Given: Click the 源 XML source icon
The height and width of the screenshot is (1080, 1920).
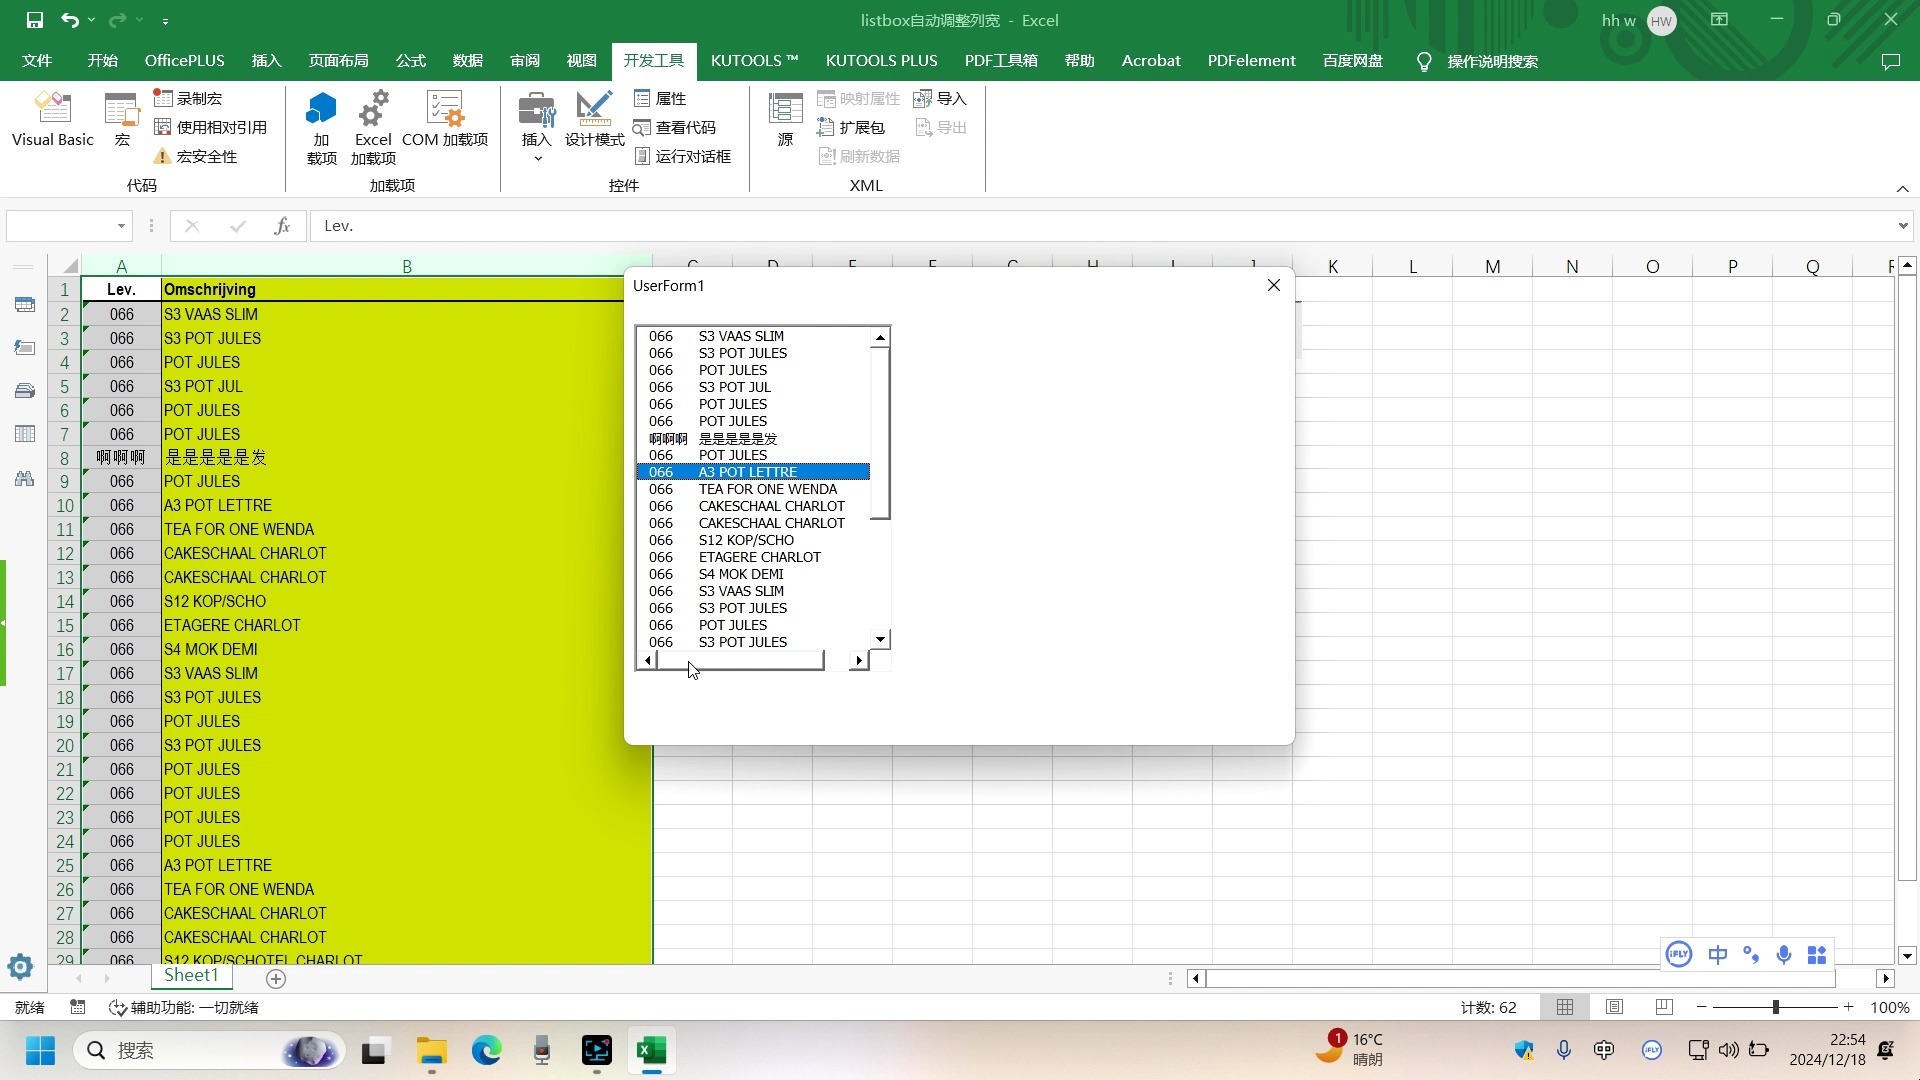Looking at the screenshot, I should tap(785, 120).
